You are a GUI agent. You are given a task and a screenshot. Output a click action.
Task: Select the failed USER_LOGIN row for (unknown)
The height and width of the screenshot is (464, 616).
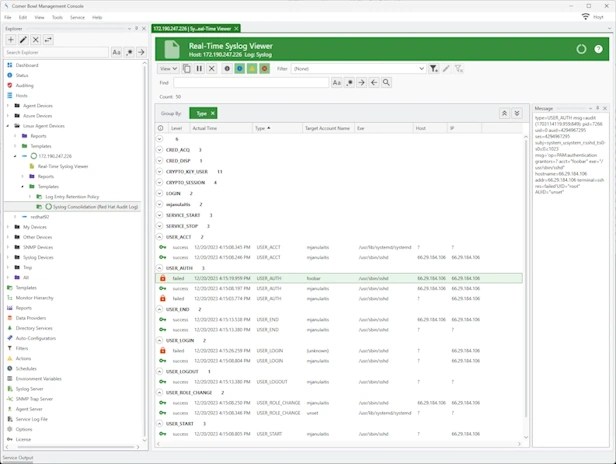[x=339, y=351]
